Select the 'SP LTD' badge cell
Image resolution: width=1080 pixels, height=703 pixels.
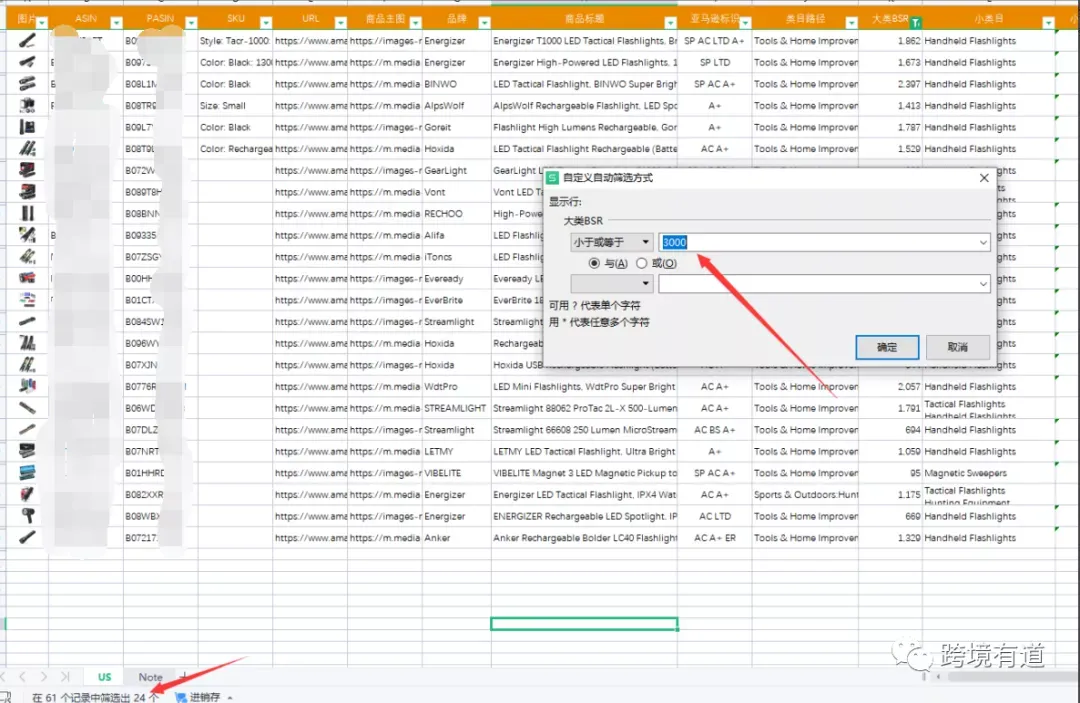click(714, 62)
